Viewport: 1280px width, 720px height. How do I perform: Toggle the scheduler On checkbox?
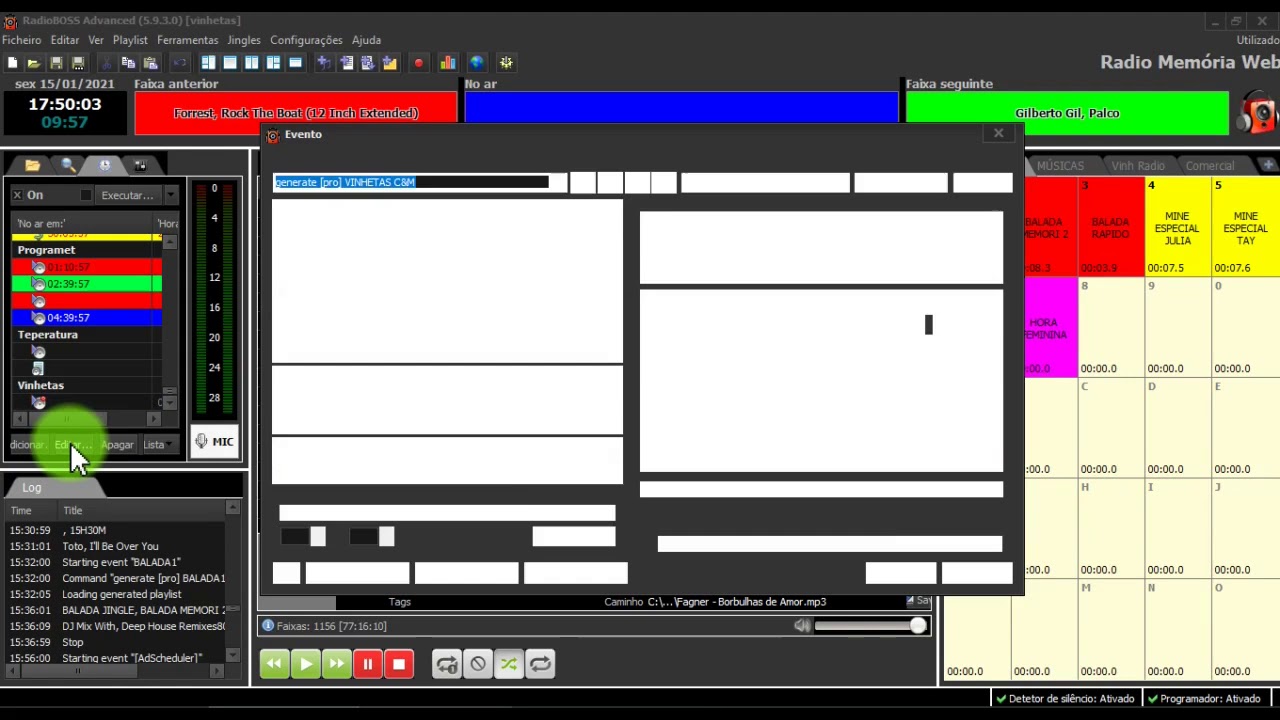[x=17, y=195]
